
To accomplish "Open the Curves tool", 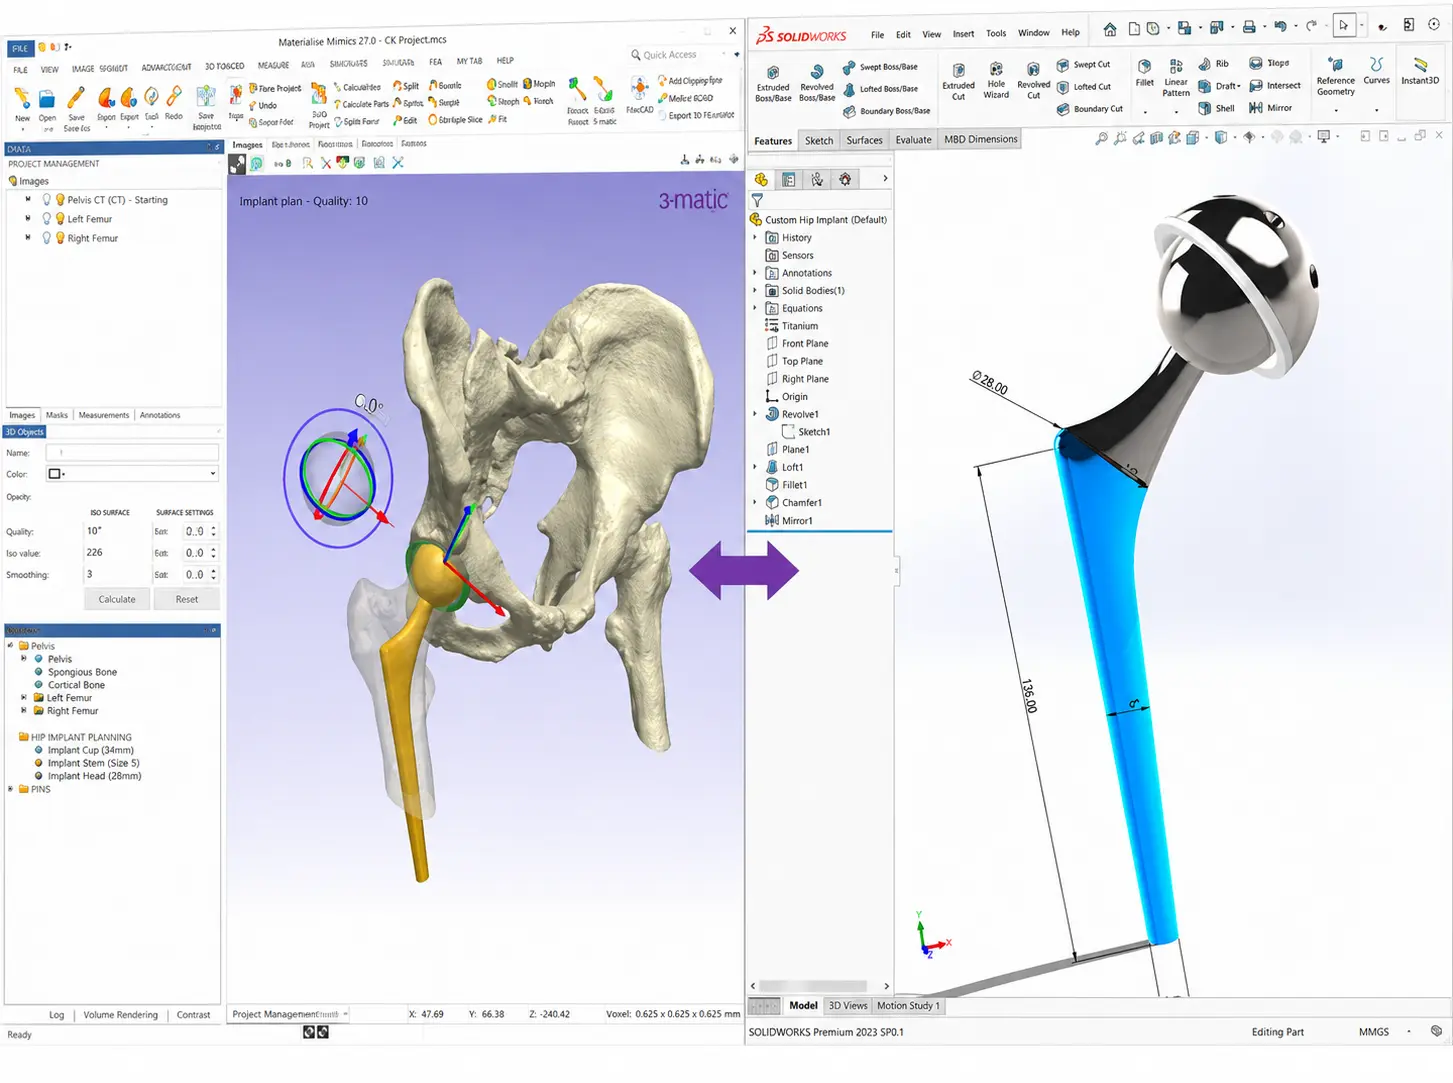I will pyautogui.click(x=1376, y=71).
